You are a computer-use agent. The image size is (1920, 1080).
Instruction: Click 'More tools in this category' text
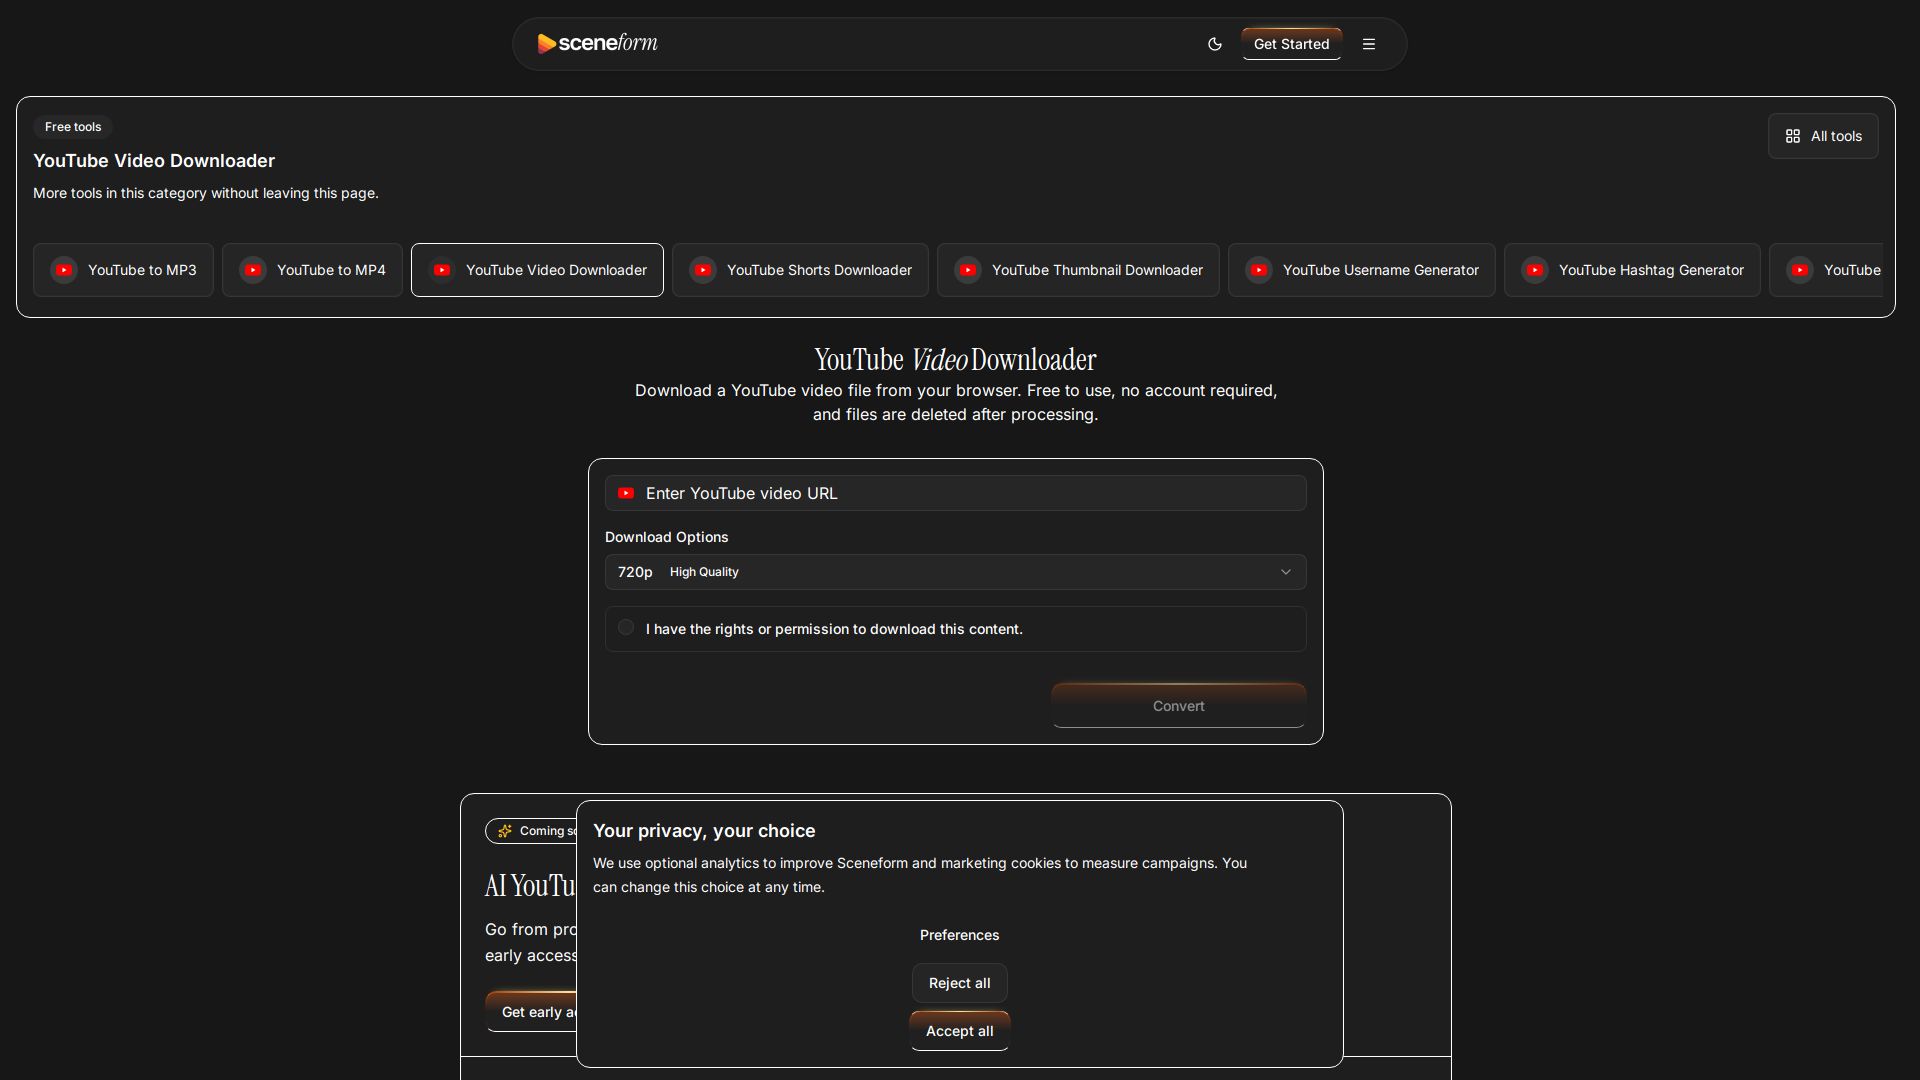click(x=206, y=193)
